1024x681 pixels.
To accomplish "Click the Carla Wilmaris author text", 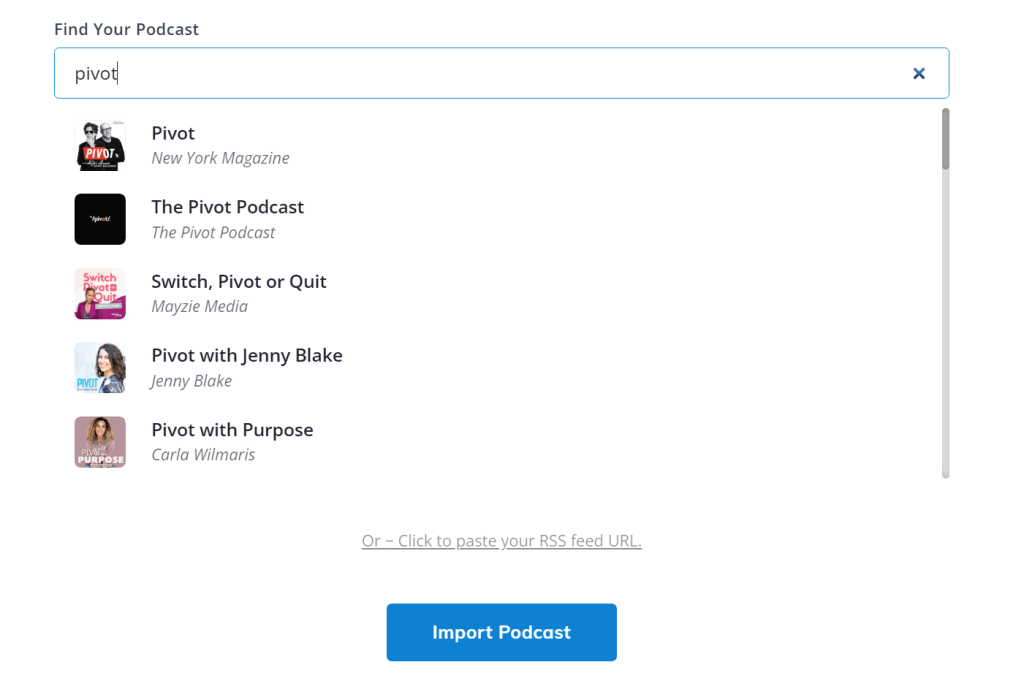I will pos(202,454).
